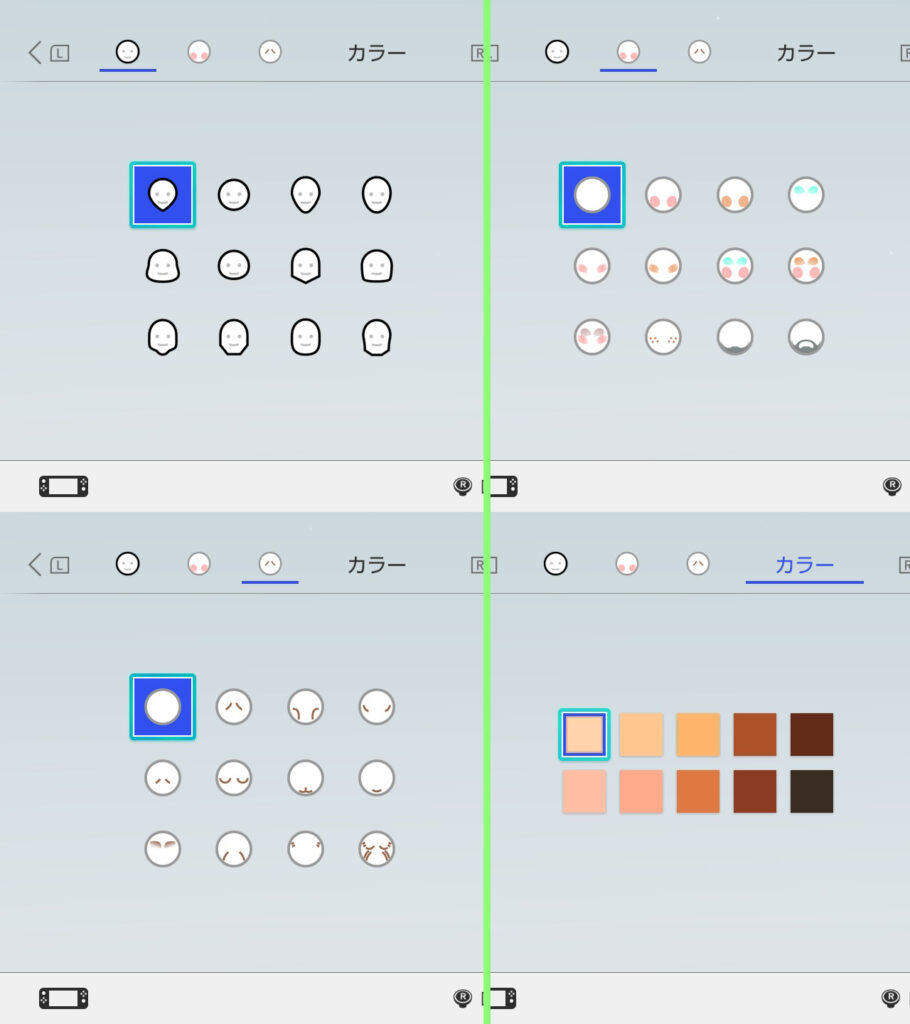Pick the brown feathered brow-like wrinkle option
Image resolution: width=910 pixels, height=1024 pixels.
tap(163, 849)
